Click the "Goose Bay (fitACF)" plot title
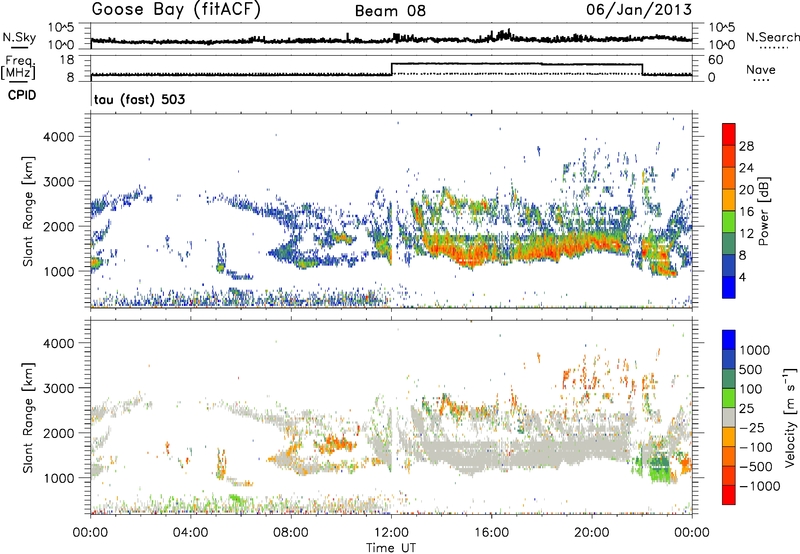The width and height of the screenshot is (800, 554). coord(176,10)
